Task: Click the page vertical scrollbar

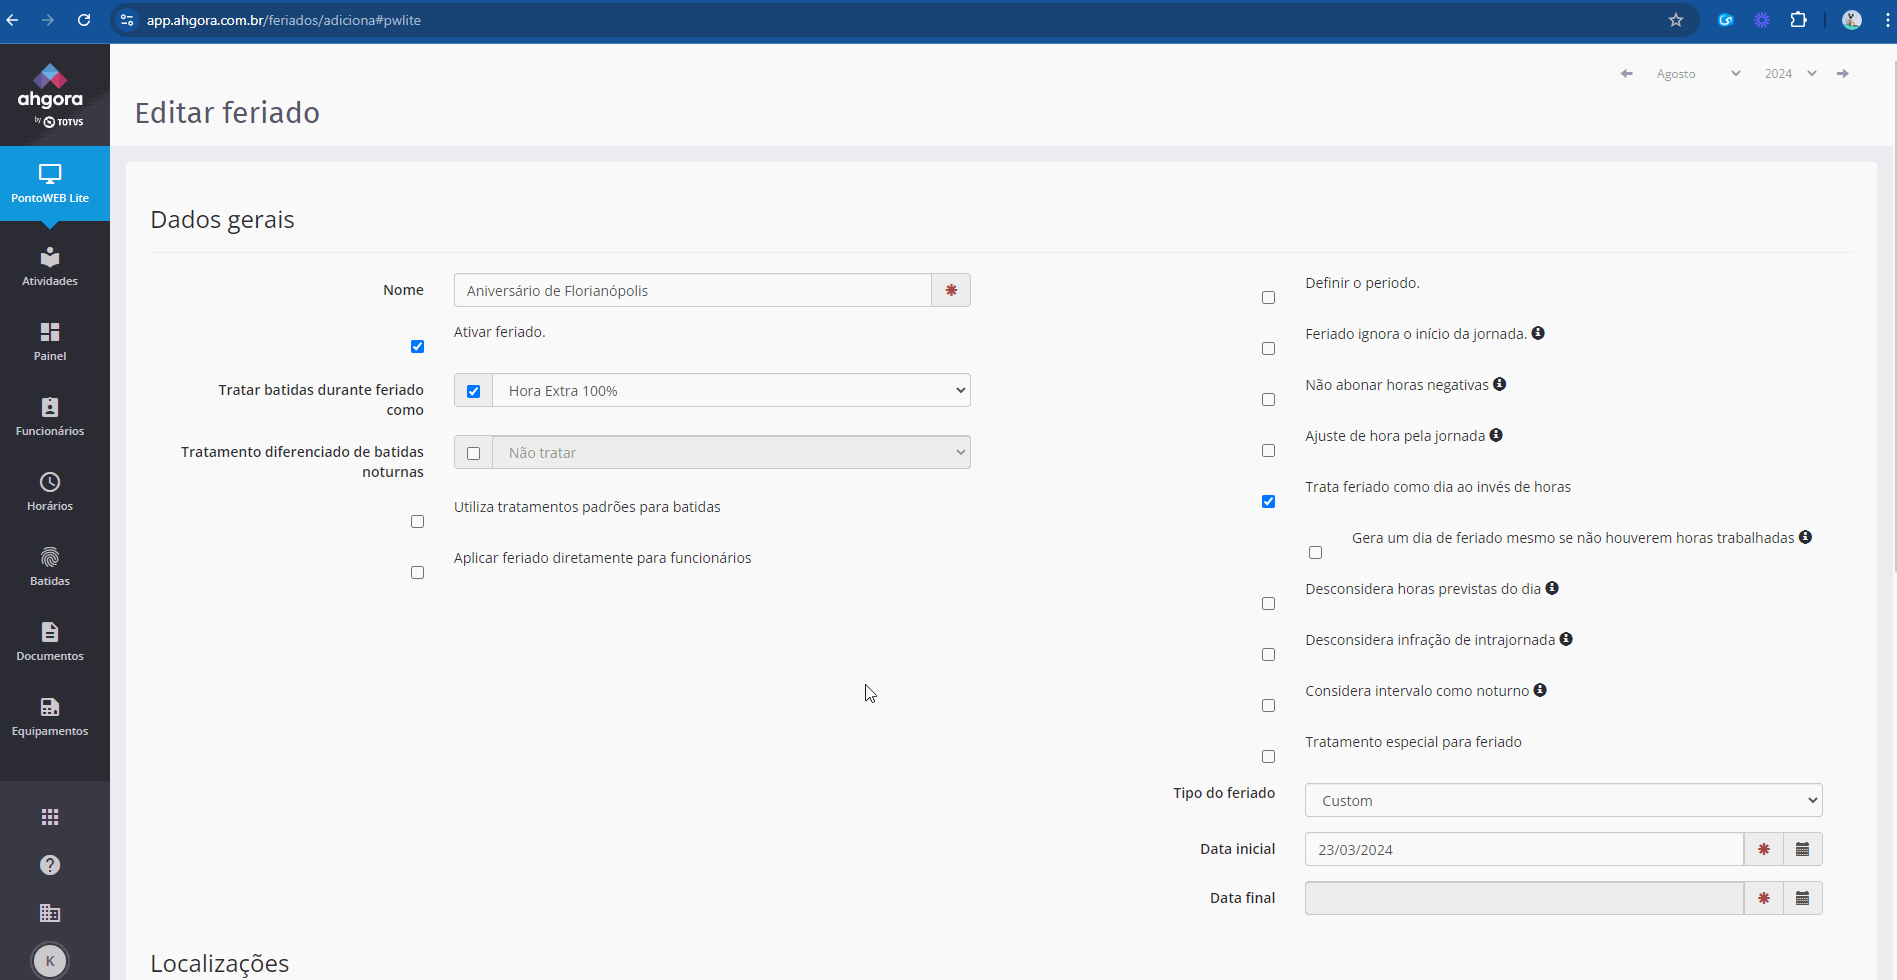Action: coord(1893,315)
